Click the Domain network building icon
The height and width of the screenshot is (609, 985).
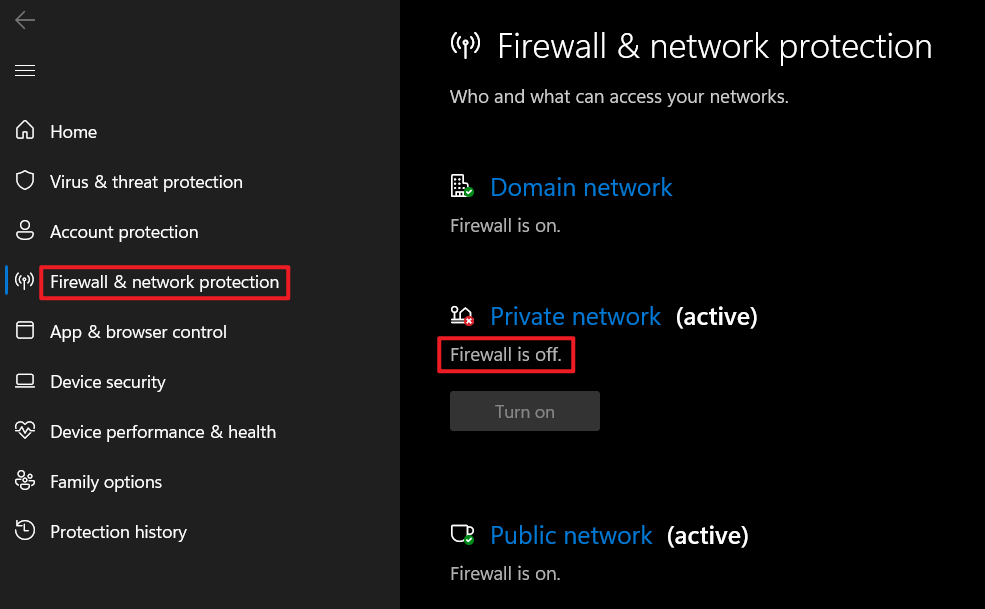461,186
